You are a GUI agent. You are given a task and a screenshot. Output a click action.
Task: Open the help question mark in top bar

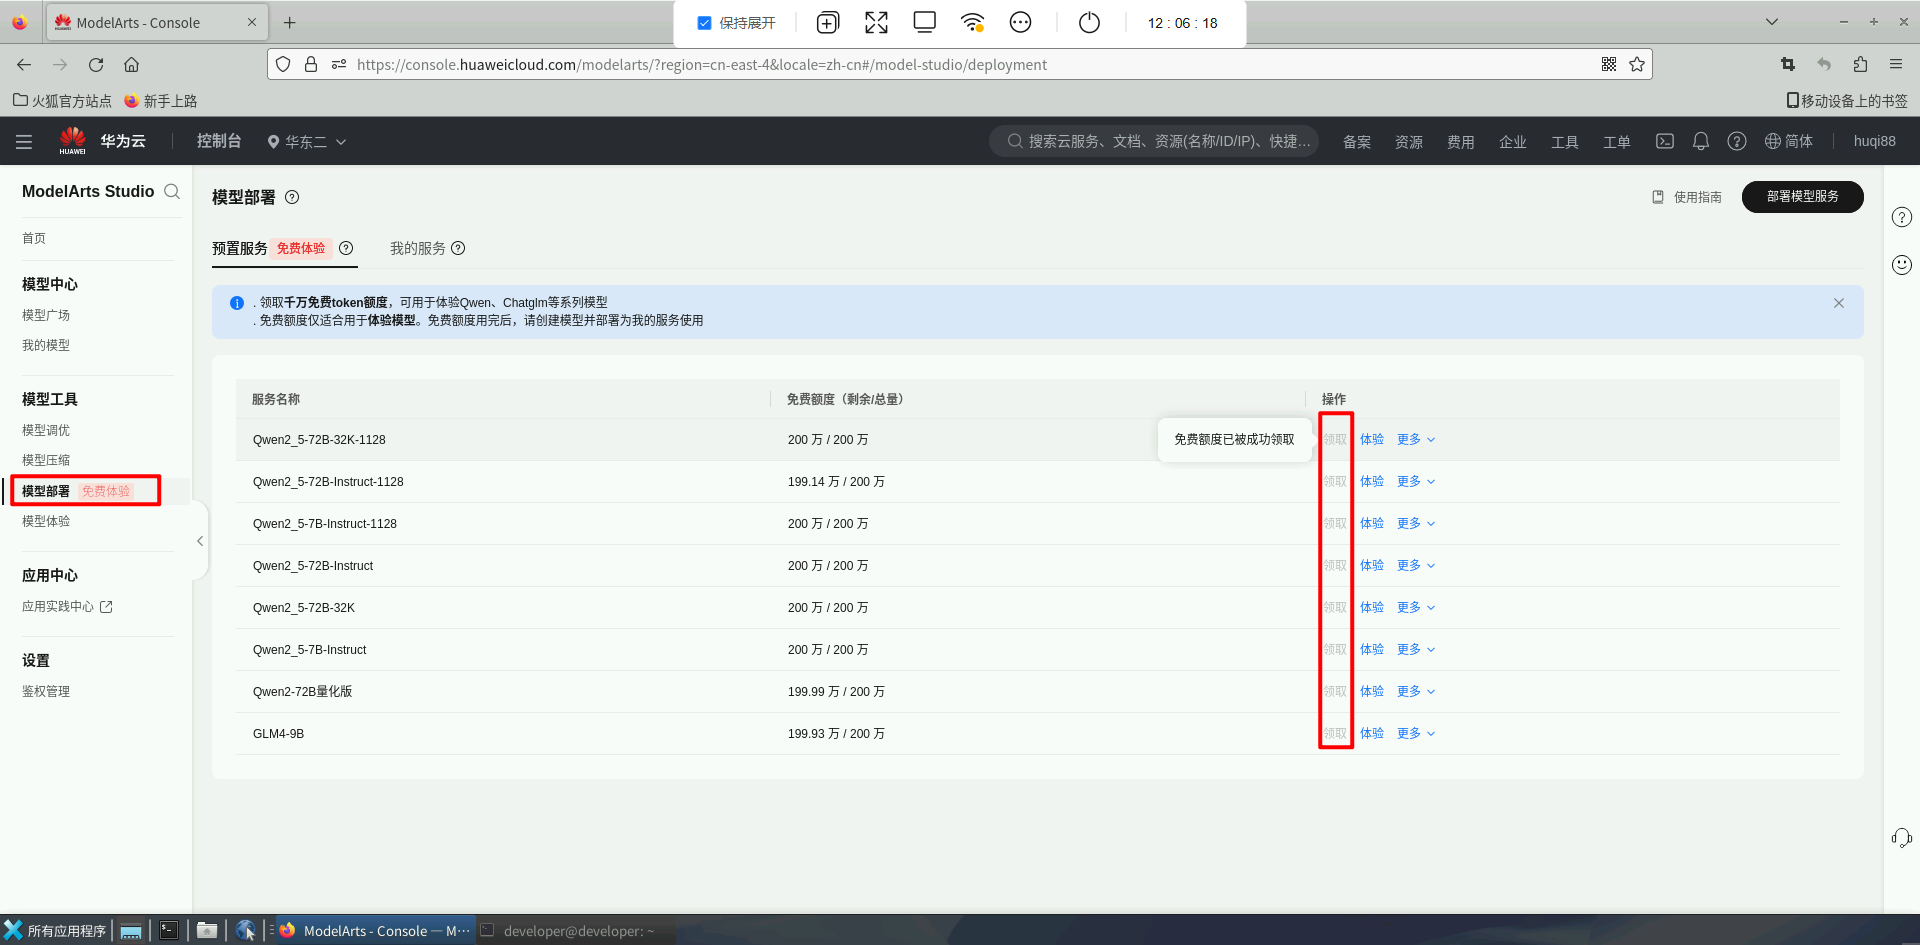(1737, 141)
